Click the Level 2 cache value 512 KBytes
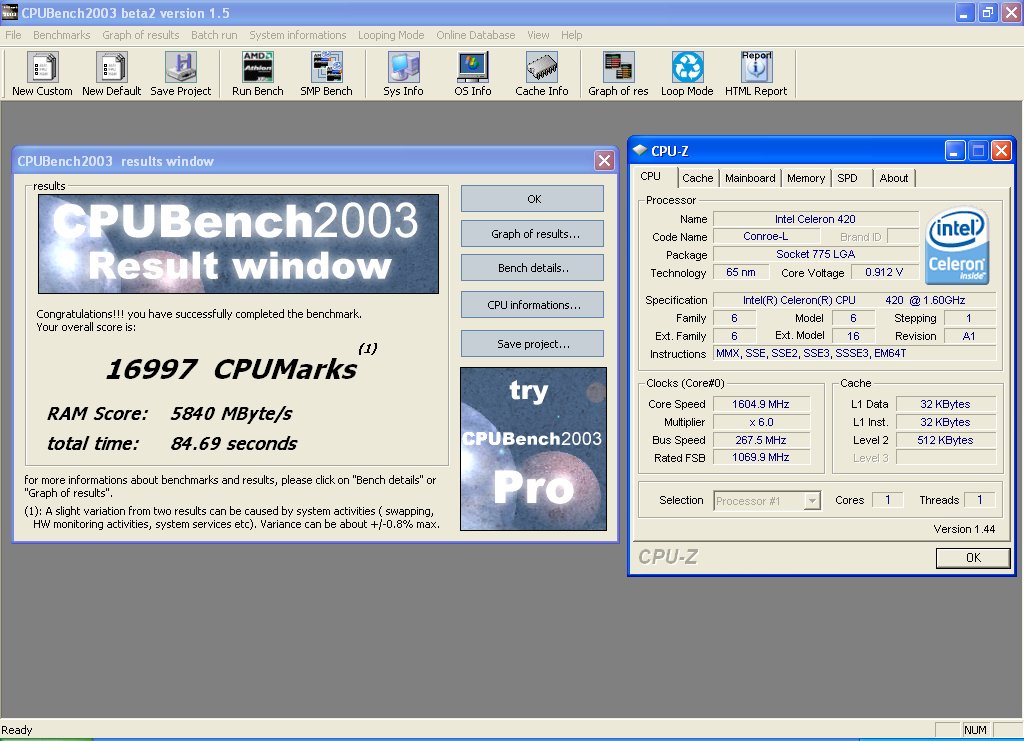The height and width of the screenshot is (741, 1024). click(x=946, y=440)
